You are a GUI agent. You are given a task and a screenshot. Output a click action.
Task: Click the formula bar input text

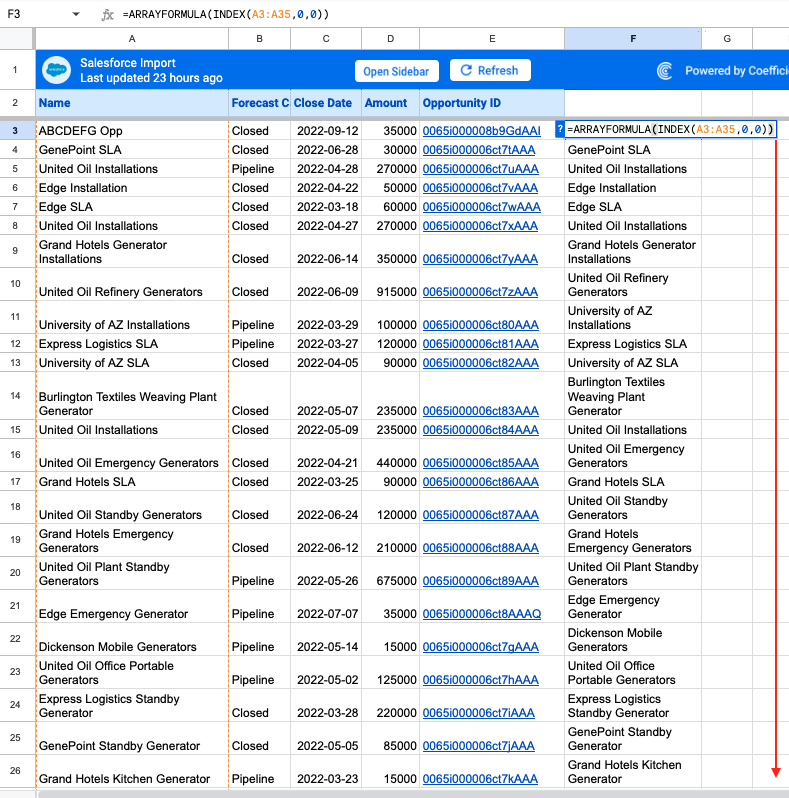tap(226, 14)
